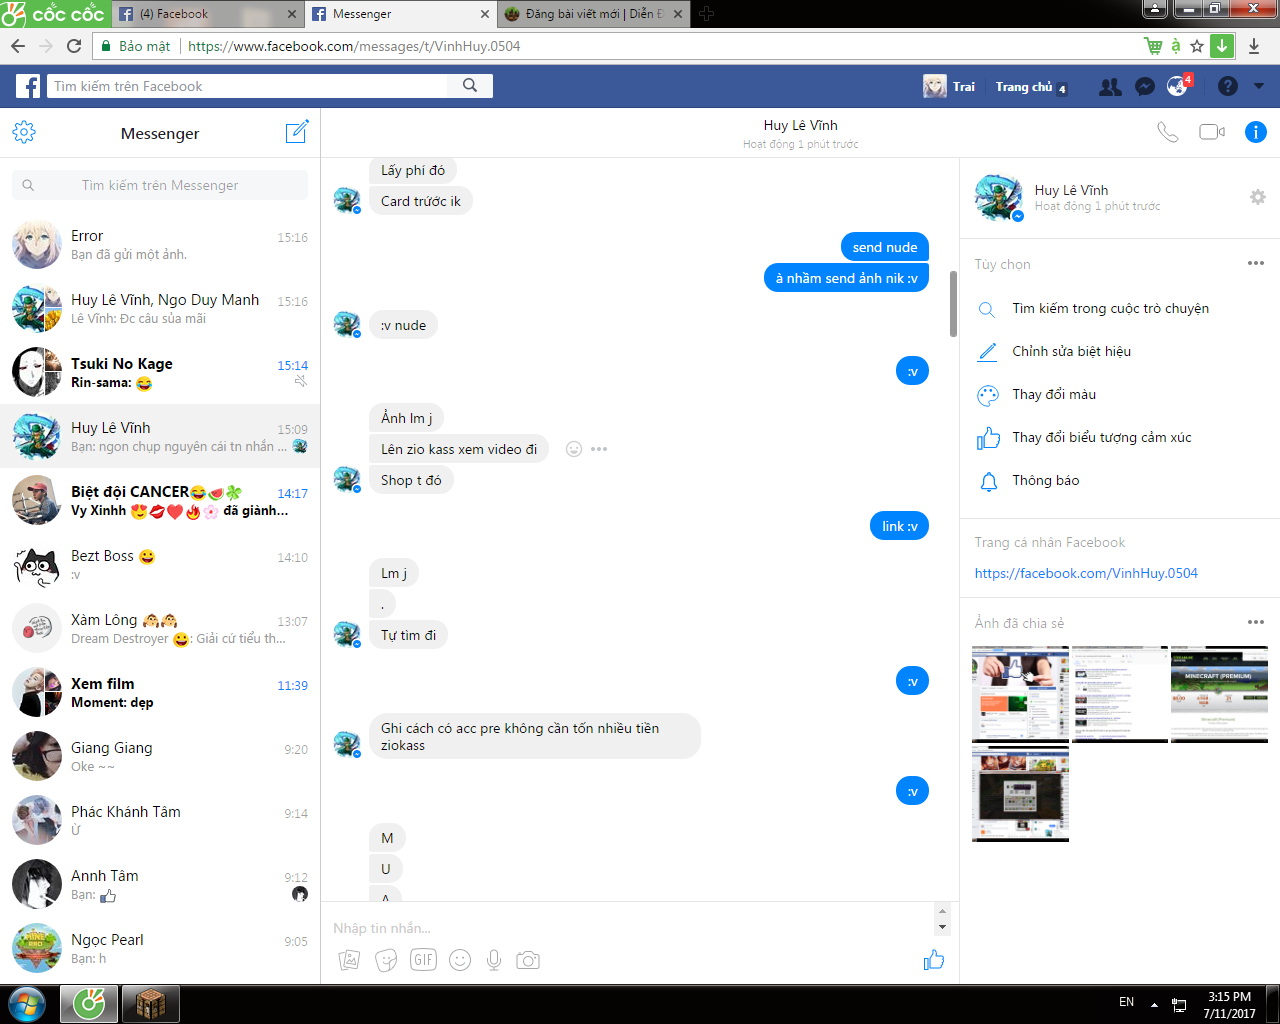Open the Tsuki No Kage conversation
Image resolution: width=1280 pixels, height=1024 pixels.
coord(160,373)
